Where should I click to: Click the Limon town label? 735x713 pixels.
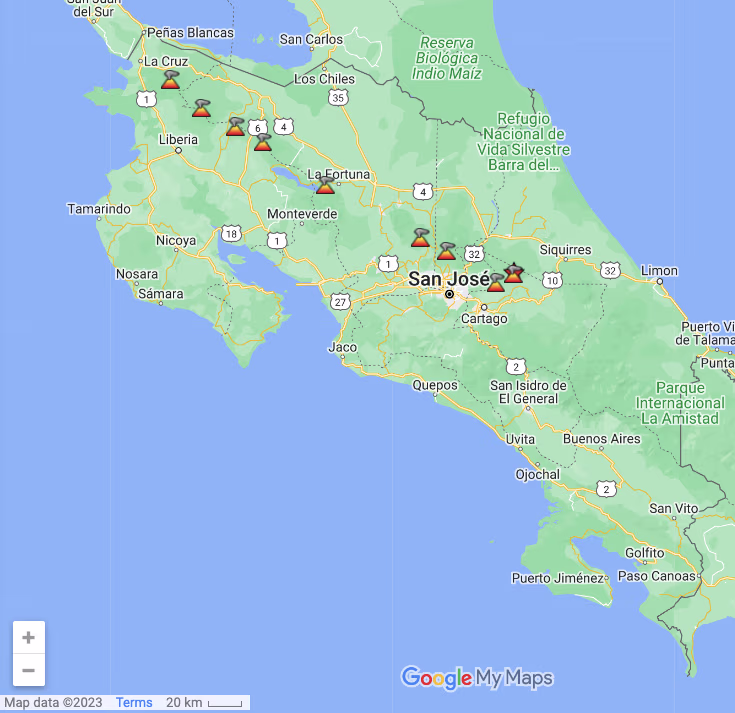[x=659, y=271]
